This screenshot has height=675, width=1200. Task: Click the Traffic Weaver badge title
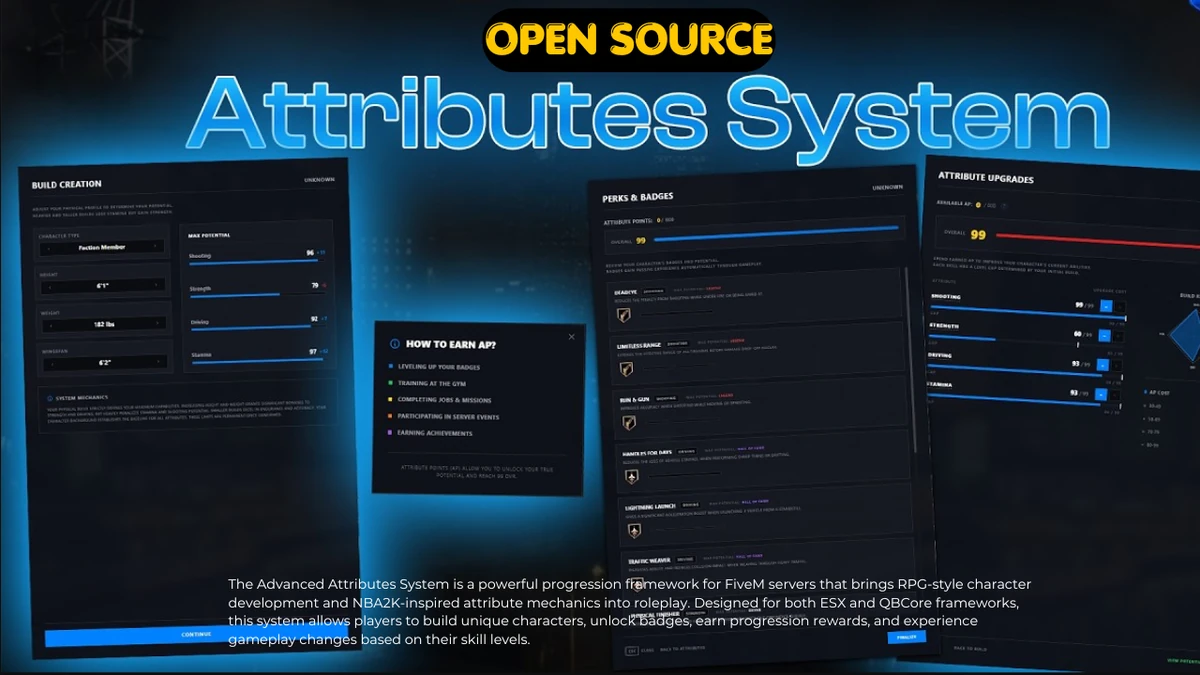coord(650,560)
